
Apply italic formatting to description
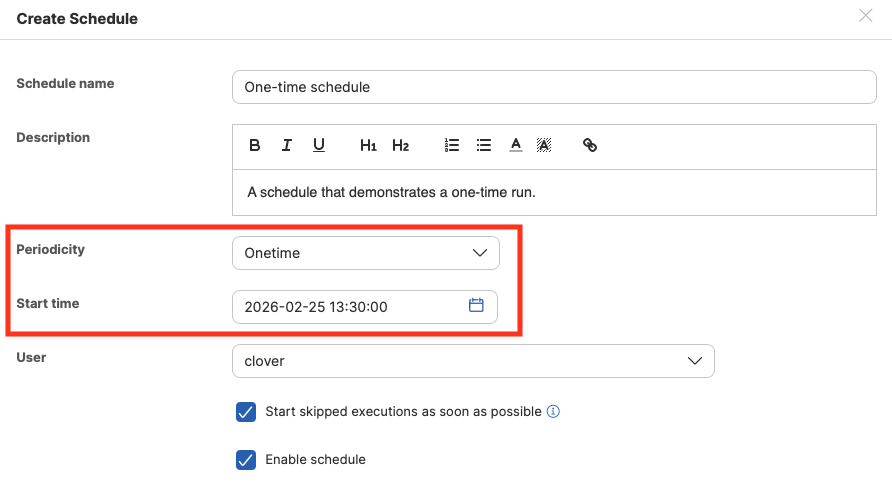tap(287, 146)
